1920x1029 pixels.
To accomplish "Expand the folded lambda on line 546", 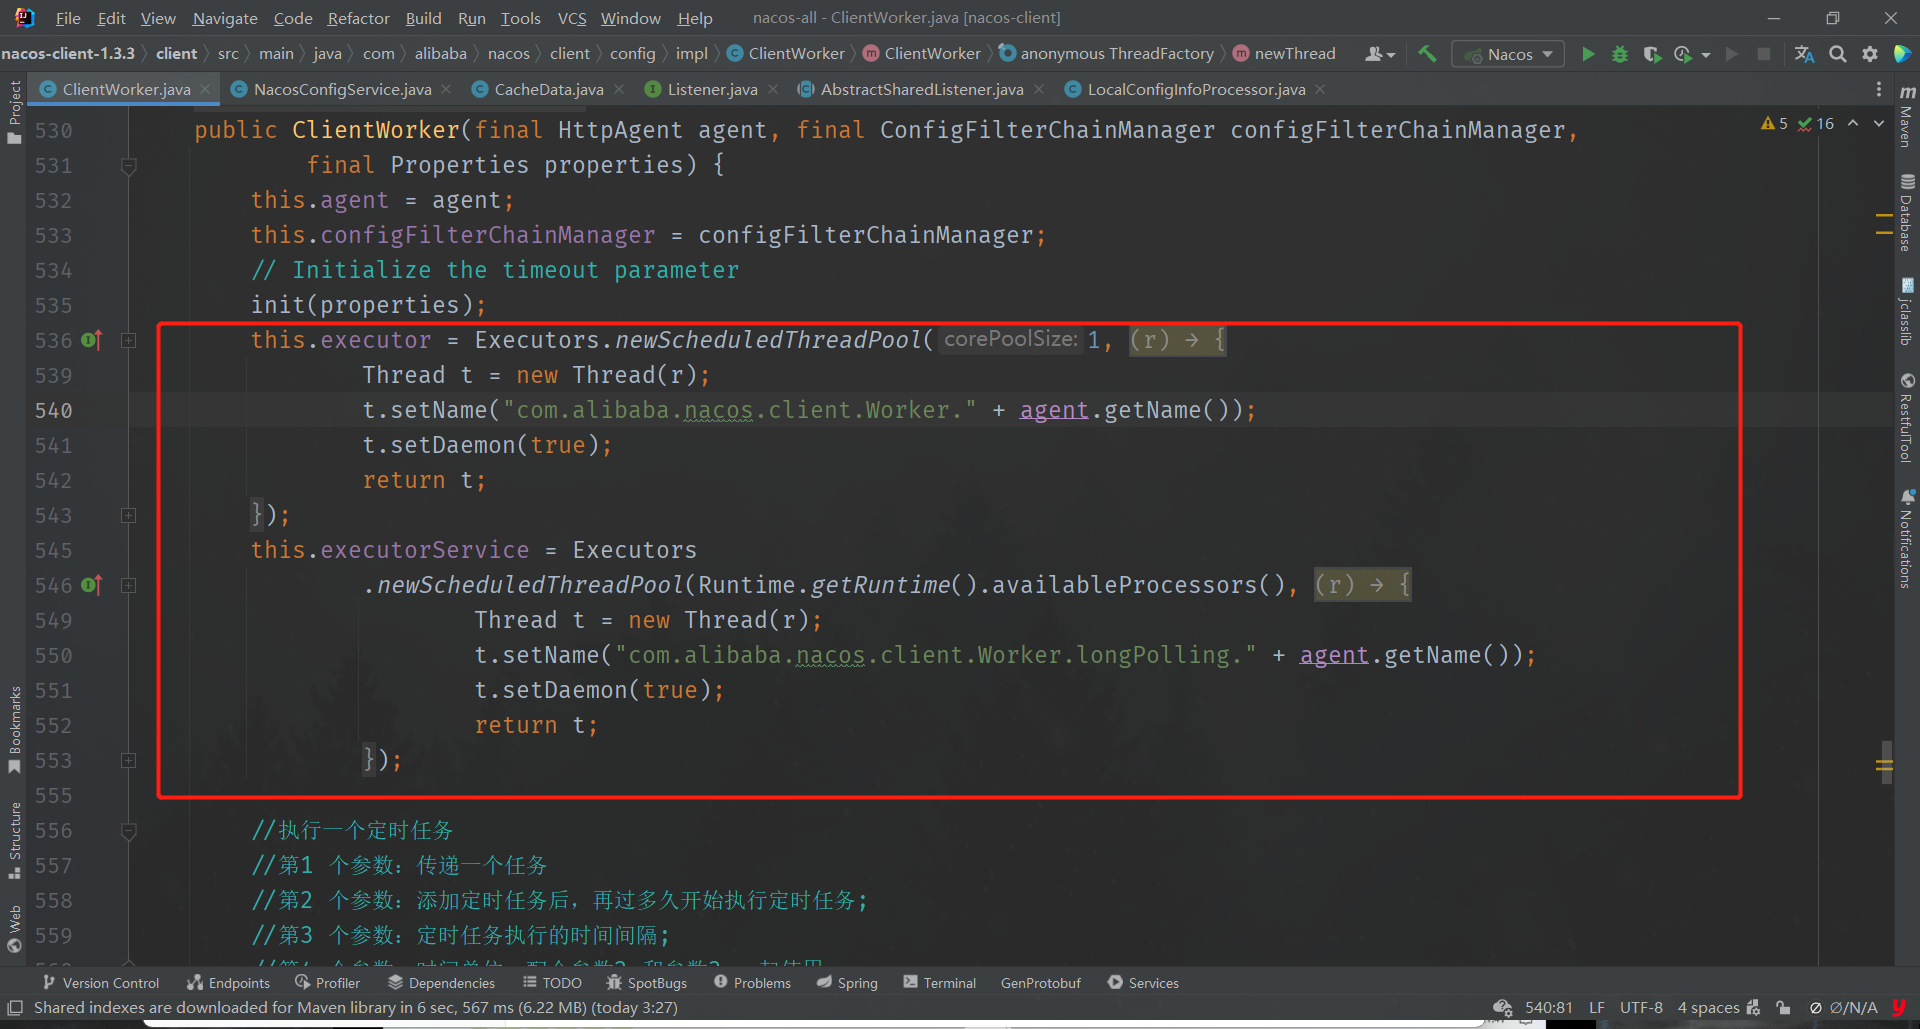I will click(128, 585).
